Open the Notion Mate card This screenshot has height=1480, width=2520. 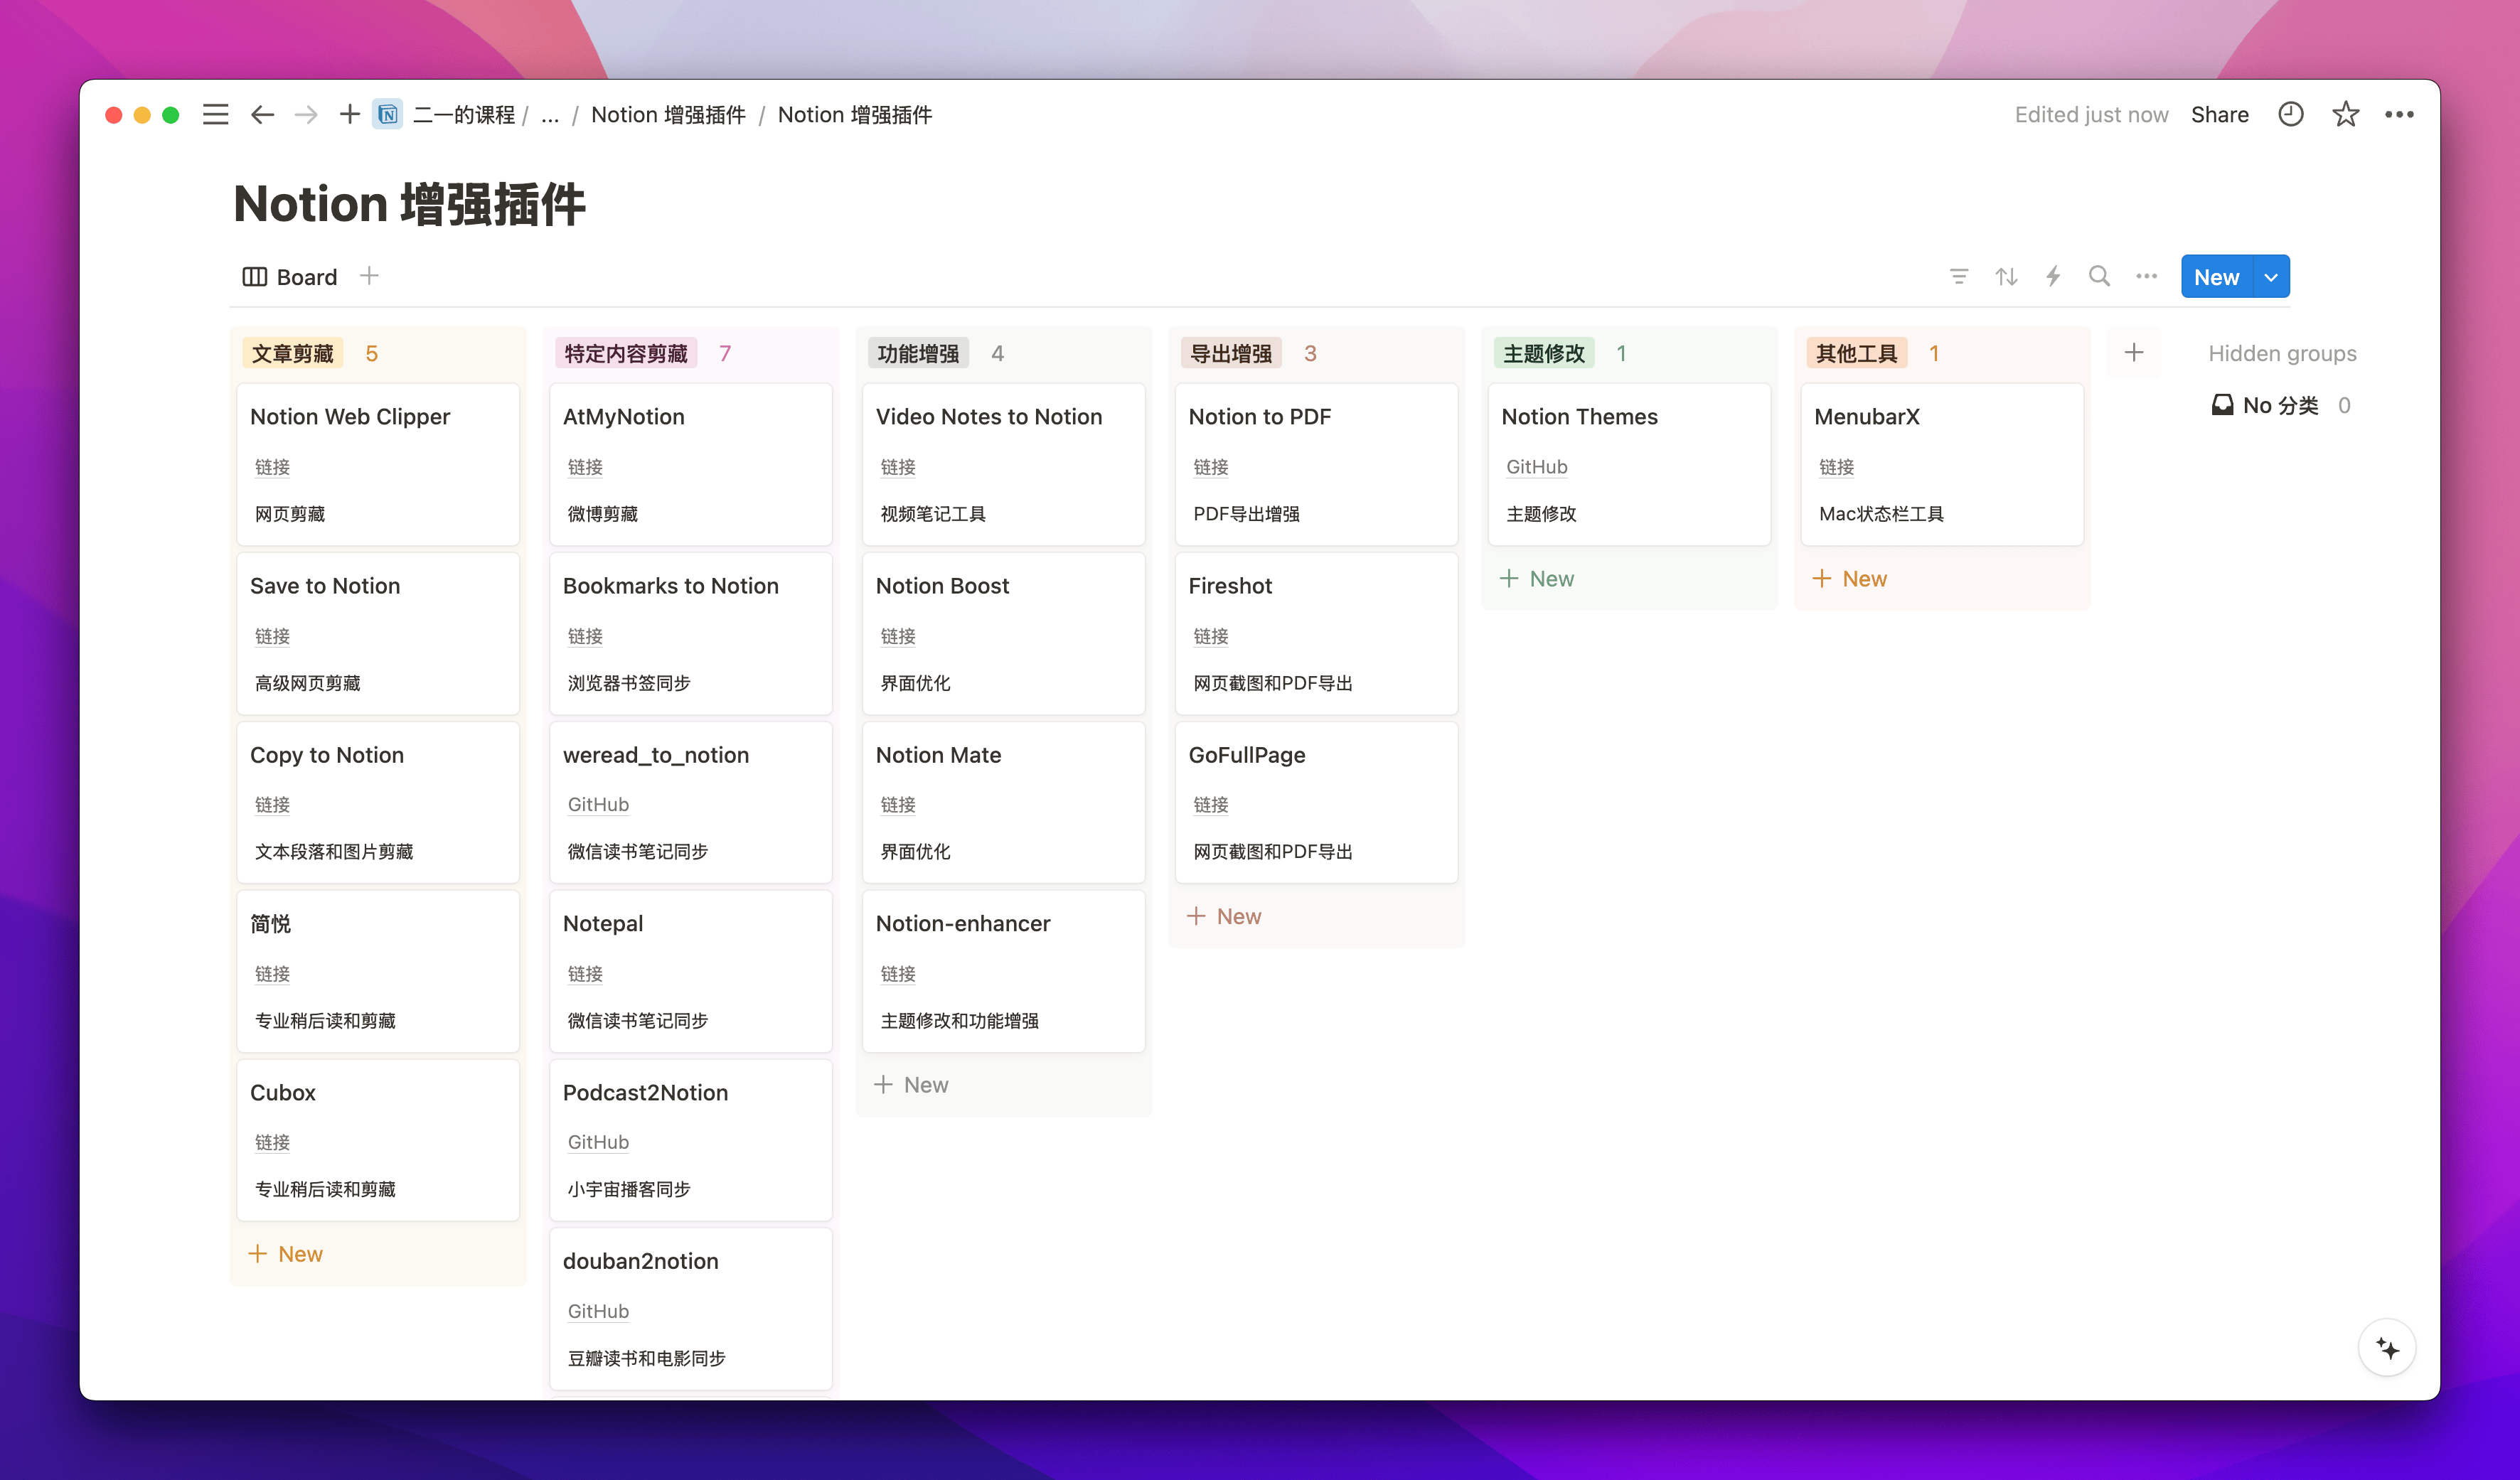click(x=1004, y=802)
